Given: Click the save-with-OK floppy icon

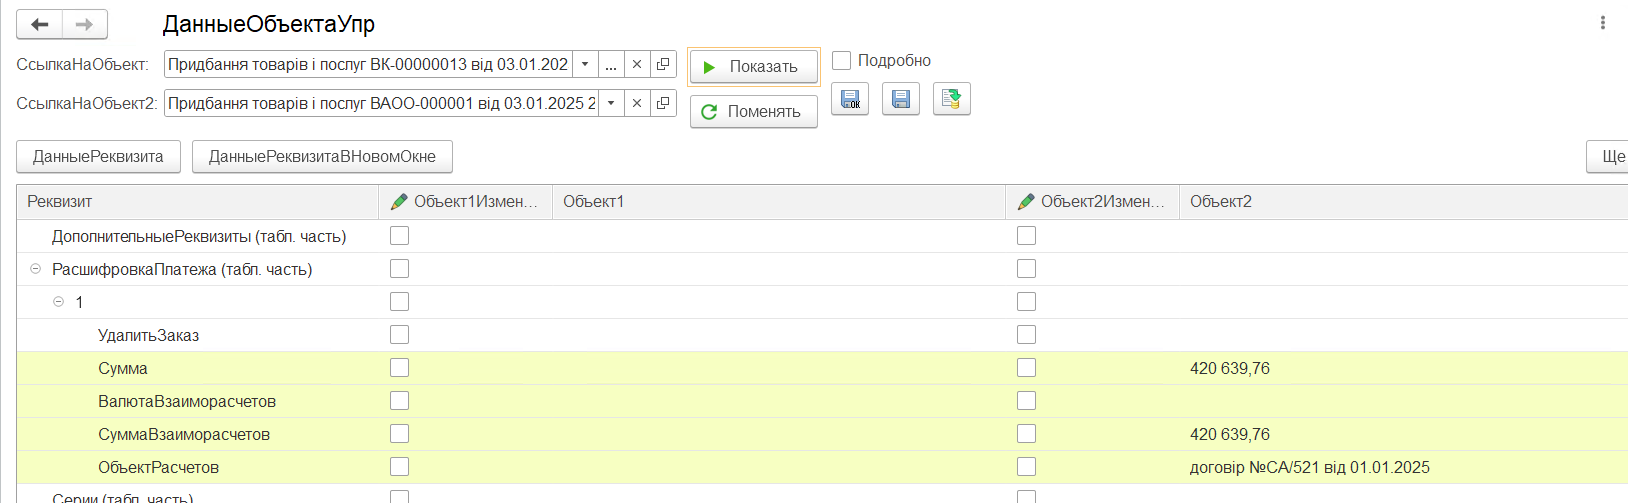Looking at the screenshot, I should 850,99.
